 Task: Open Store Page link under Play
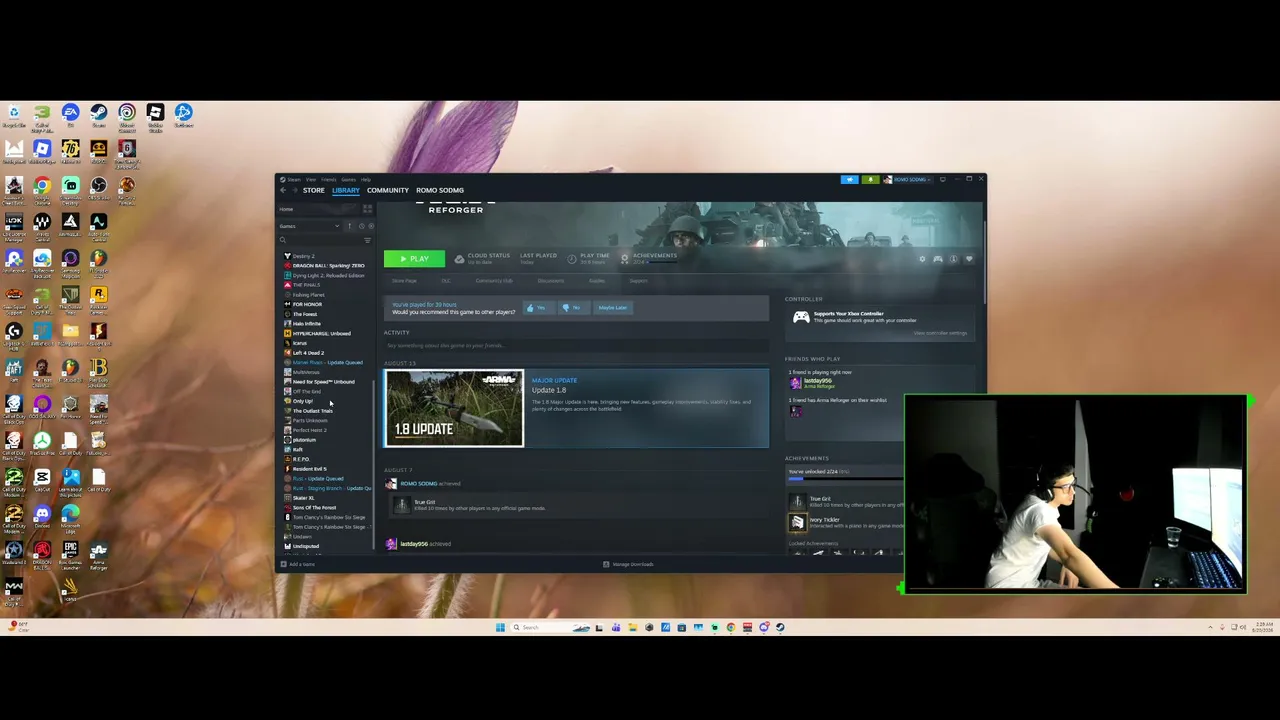coord(404,281)
